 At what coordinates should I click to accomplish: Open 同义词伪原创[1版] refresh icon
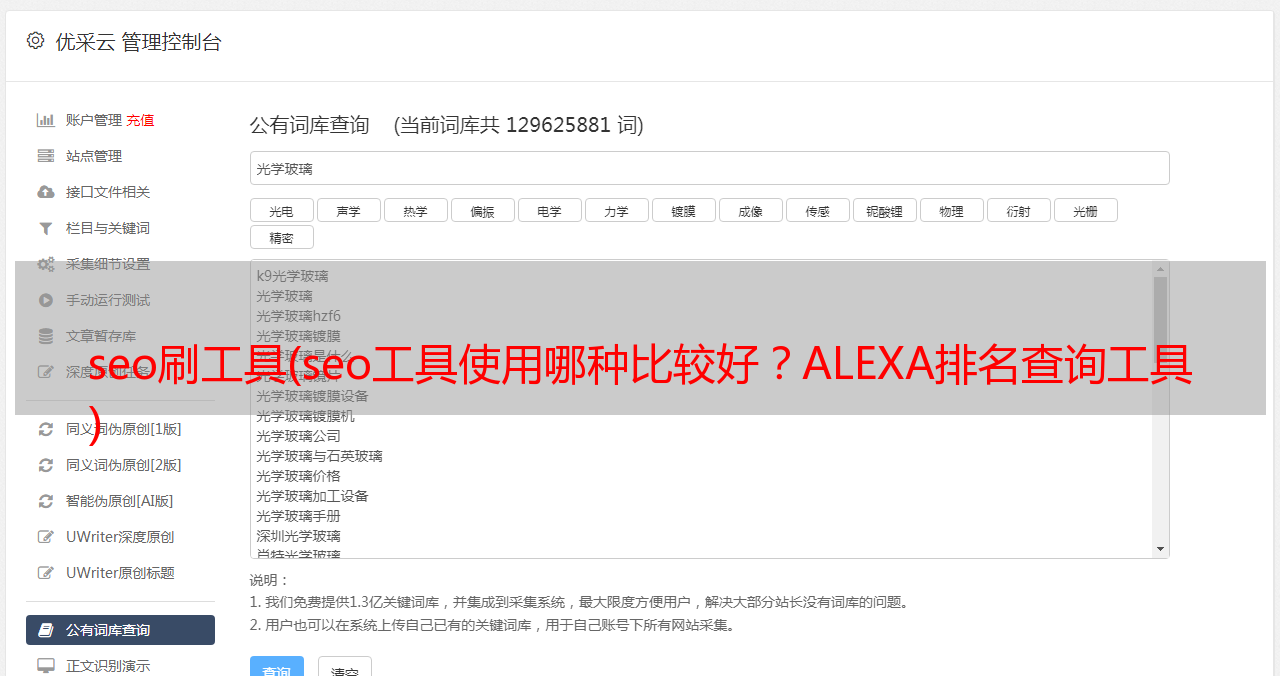point(45,429)
